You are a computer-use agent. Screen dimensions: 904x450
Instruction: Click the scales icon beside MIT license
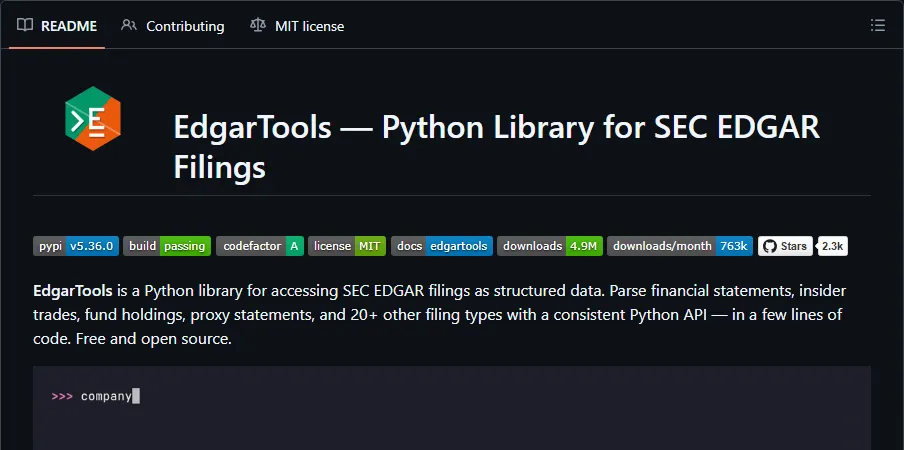tap(258, 25)
